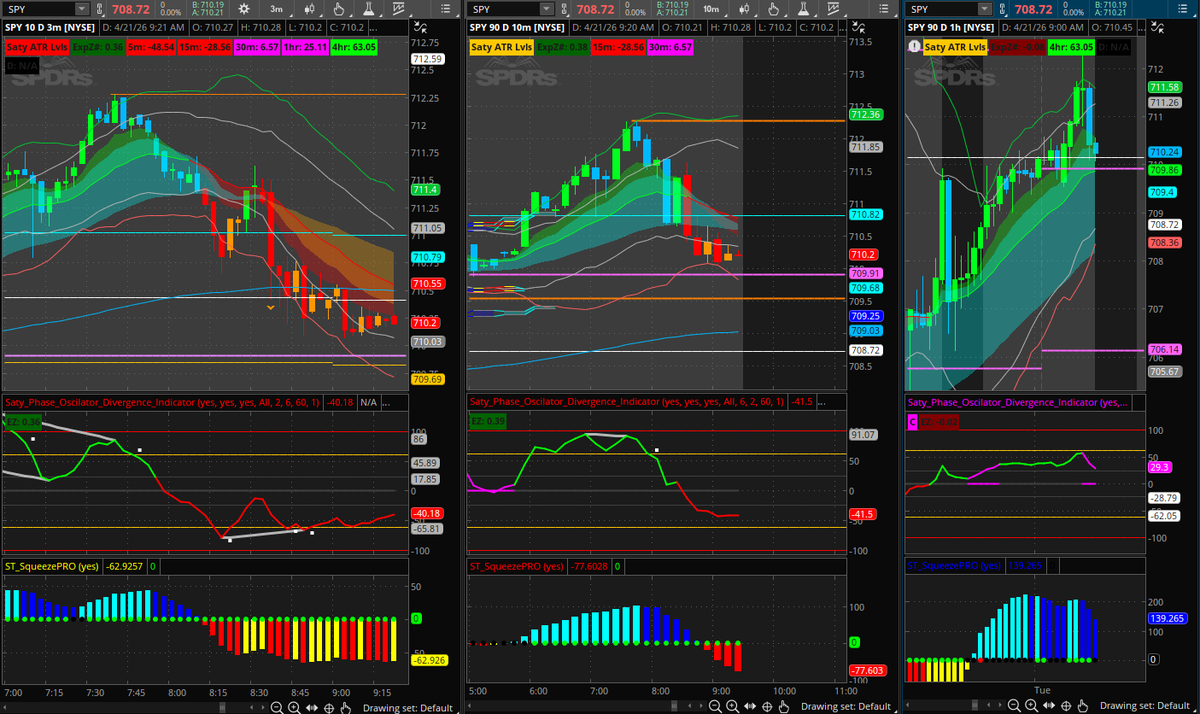Screen dimensions: 1200x714
Task: Toggle auto-fit arrows below the 10m chart
Action: [750, 706]
